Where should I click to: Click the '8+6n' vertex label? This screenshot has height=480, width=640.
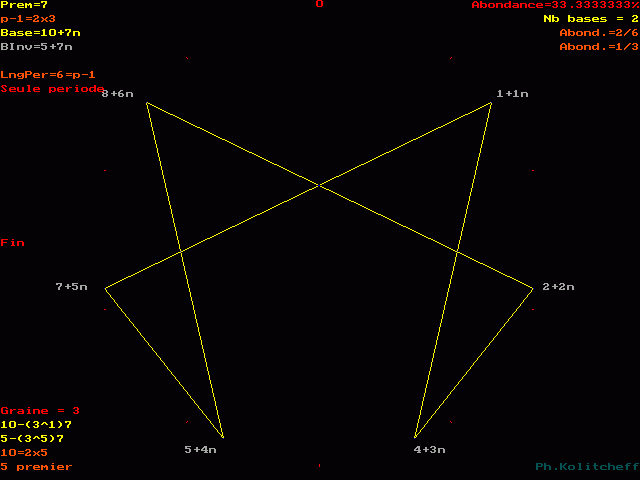(x=117, y=93)
